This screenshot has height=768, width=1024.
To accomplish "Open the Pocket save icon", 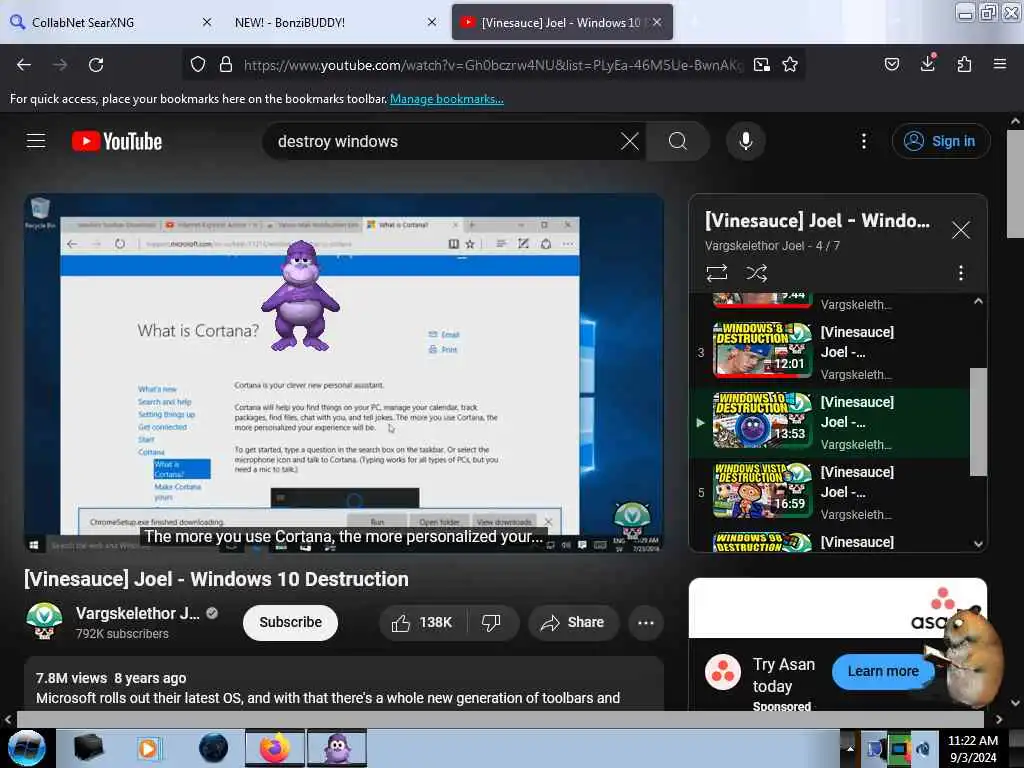I will pyautogui.click(x=892, y=64).
